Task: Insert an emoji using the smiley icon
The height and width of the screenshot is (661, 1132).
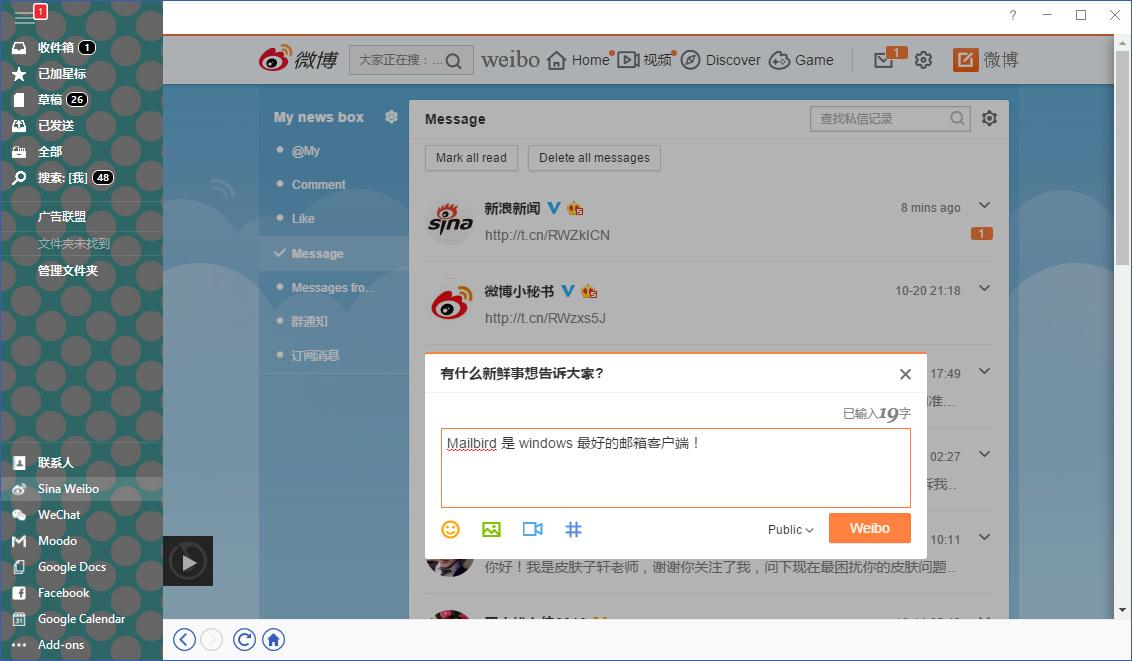Action: [x=451, y=529]
